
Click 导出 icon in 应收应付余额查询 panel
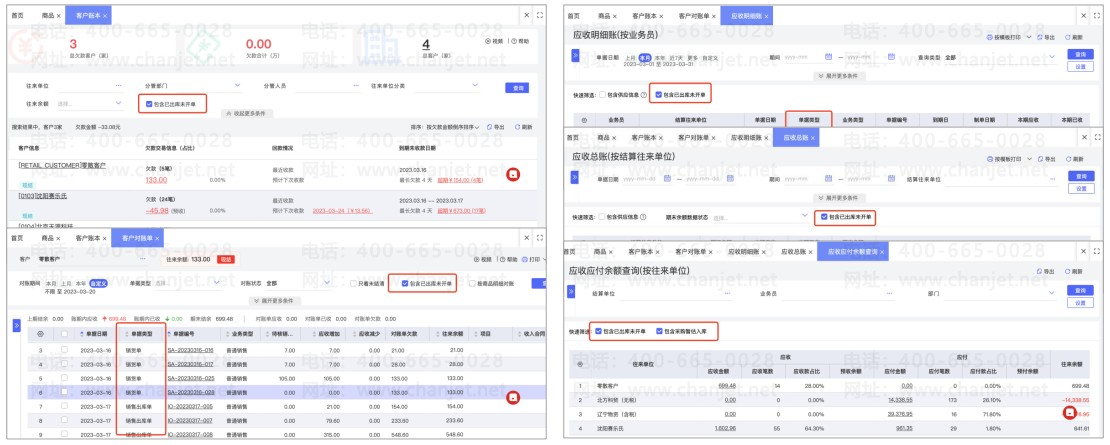1039,270
